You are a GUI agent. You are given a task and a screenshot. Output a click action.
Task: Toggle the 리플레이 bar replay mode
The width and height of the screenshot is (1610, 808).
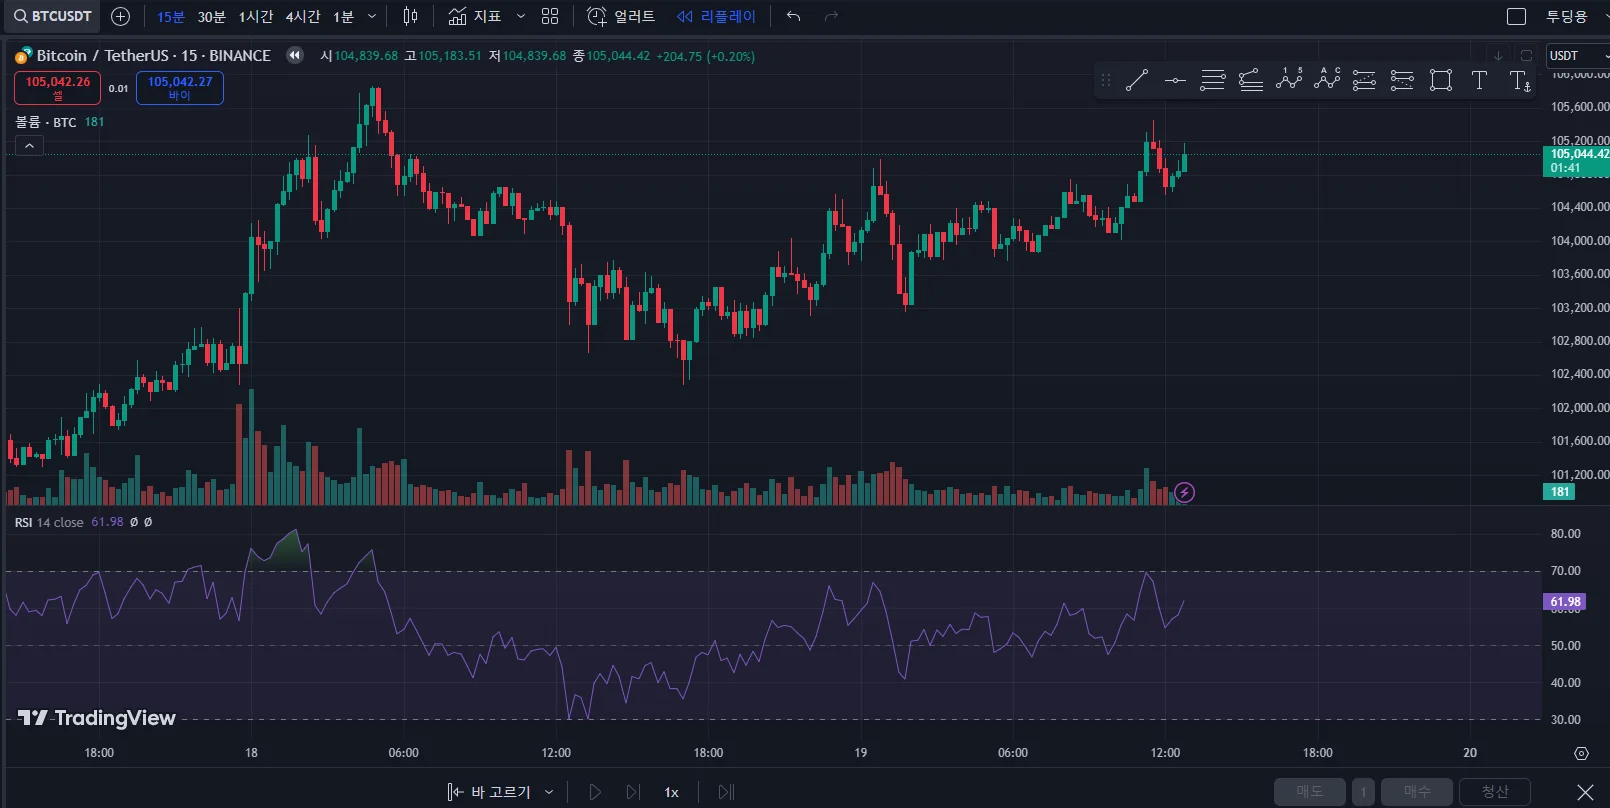[x=716, y=16]
